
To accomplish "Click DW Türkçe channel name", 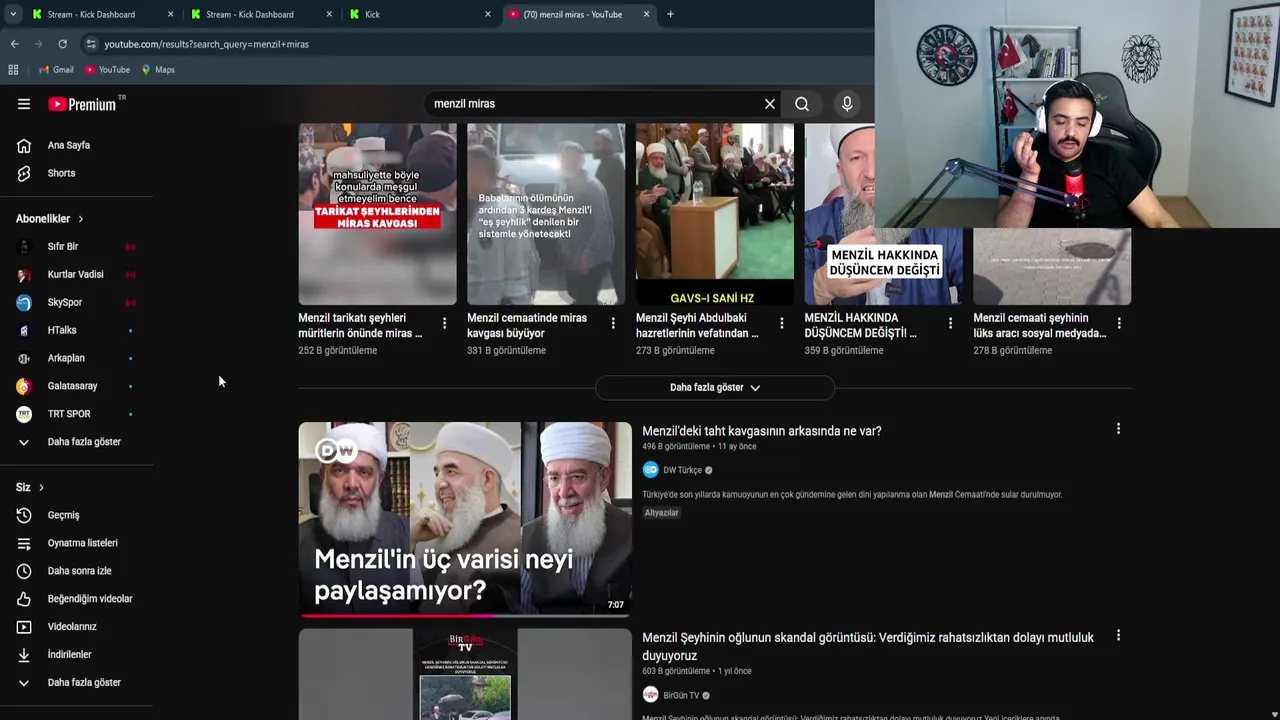I will pos(682,470).
